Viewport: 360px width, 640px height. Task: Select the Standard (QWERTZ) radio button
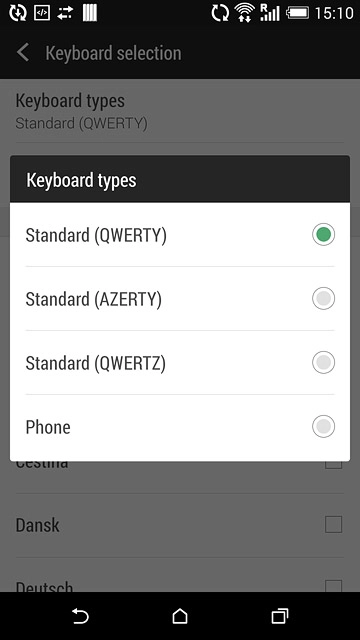click(323, 362)
